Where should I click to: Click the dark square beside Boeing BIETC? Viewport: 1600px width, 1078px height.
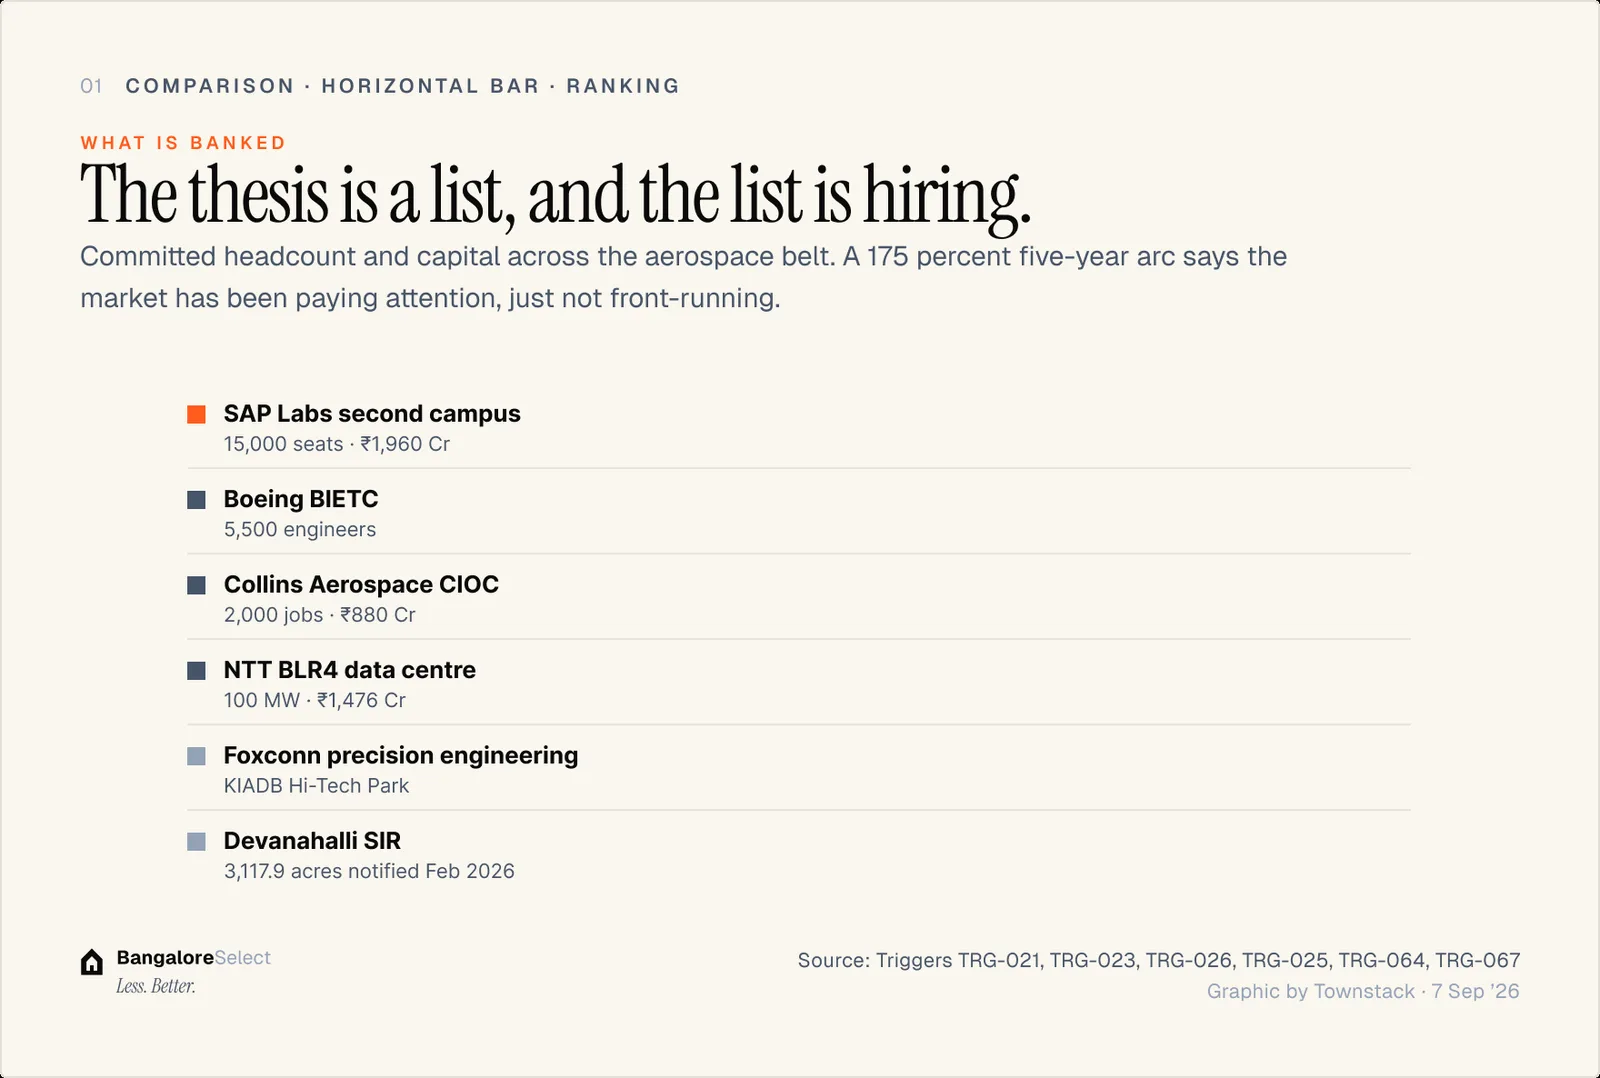197,500
